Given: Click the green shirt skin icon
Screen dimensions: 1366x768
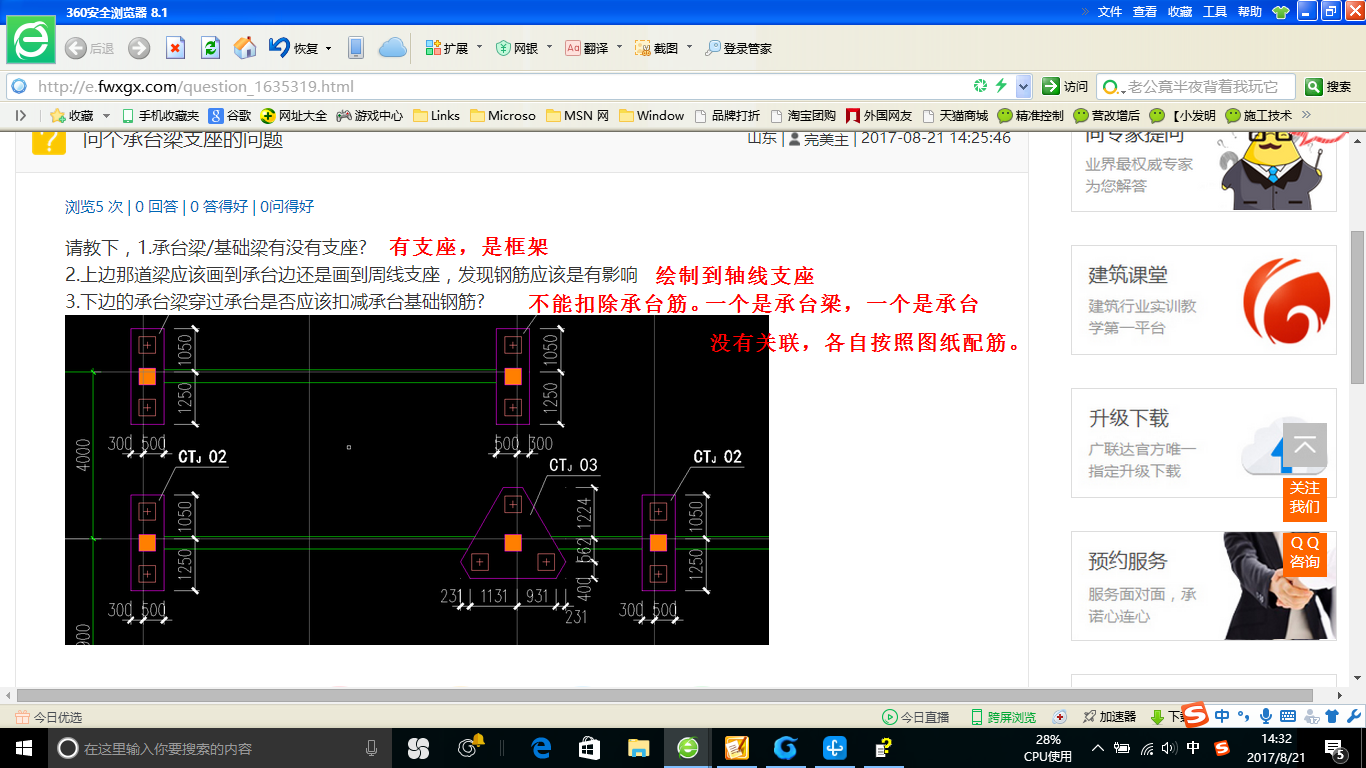Looking at the screenshot, I should 1279,12.
